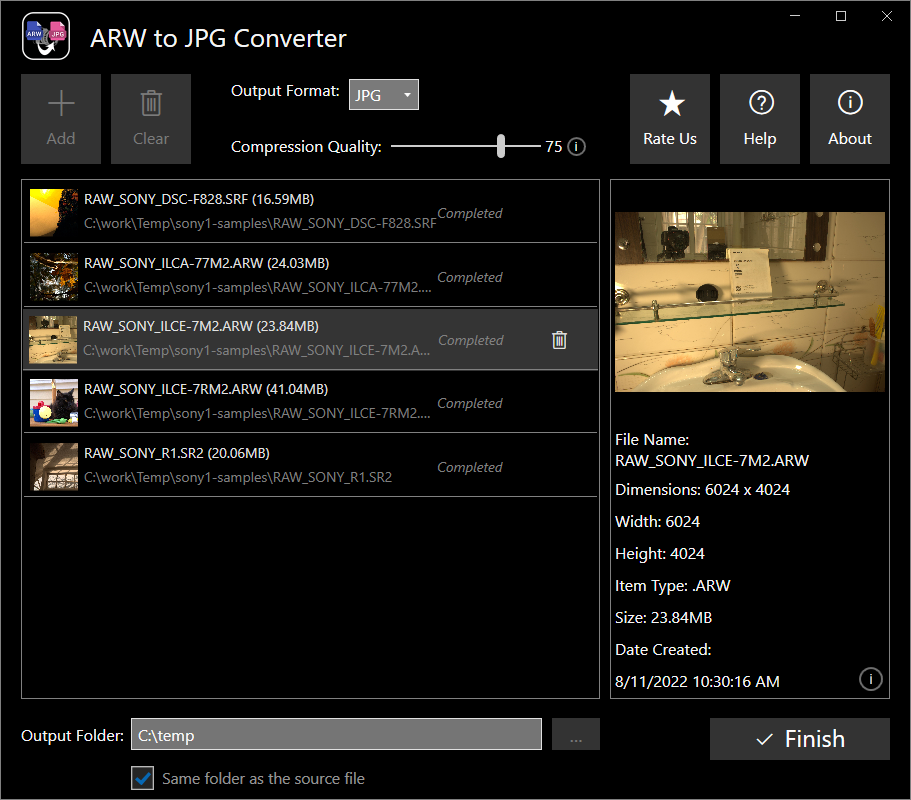Select the RAW_SONY_R1.SR2 file name
The image size is (911, 800).
click(x=177, y=453)
